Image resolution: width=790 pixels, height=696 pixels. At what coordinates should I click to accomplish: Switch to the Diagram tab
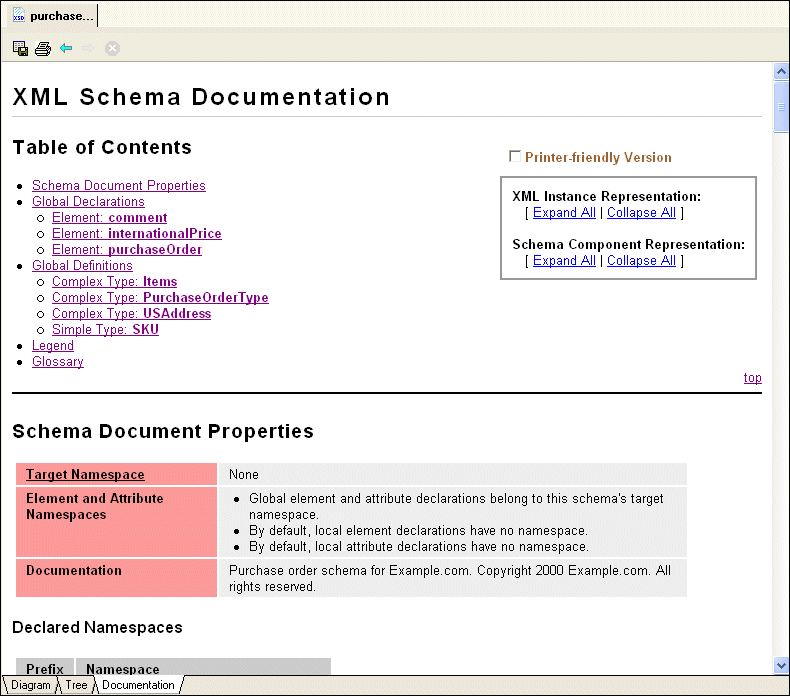(30, 686)
